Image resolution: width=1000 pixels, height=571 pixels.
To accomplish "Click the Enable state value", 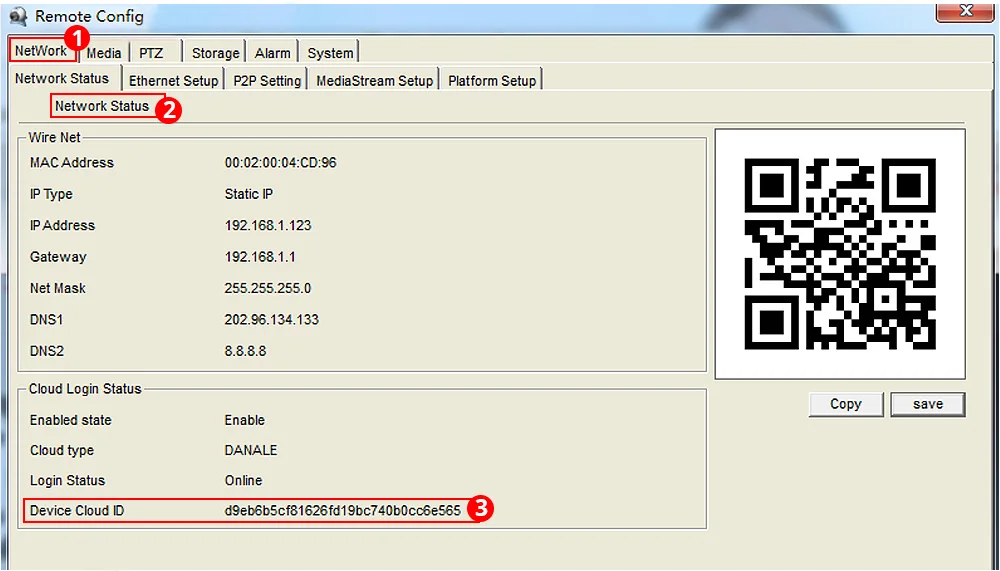I will click(x=244, y=420).
